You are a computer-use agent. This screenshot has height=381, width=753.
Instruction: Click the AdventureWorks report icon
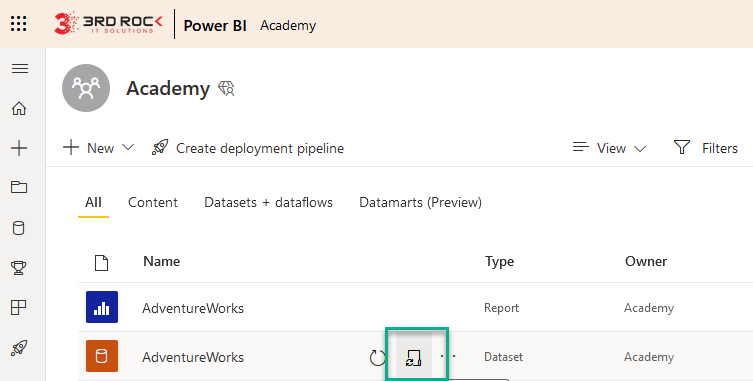[x=102, y=307]
